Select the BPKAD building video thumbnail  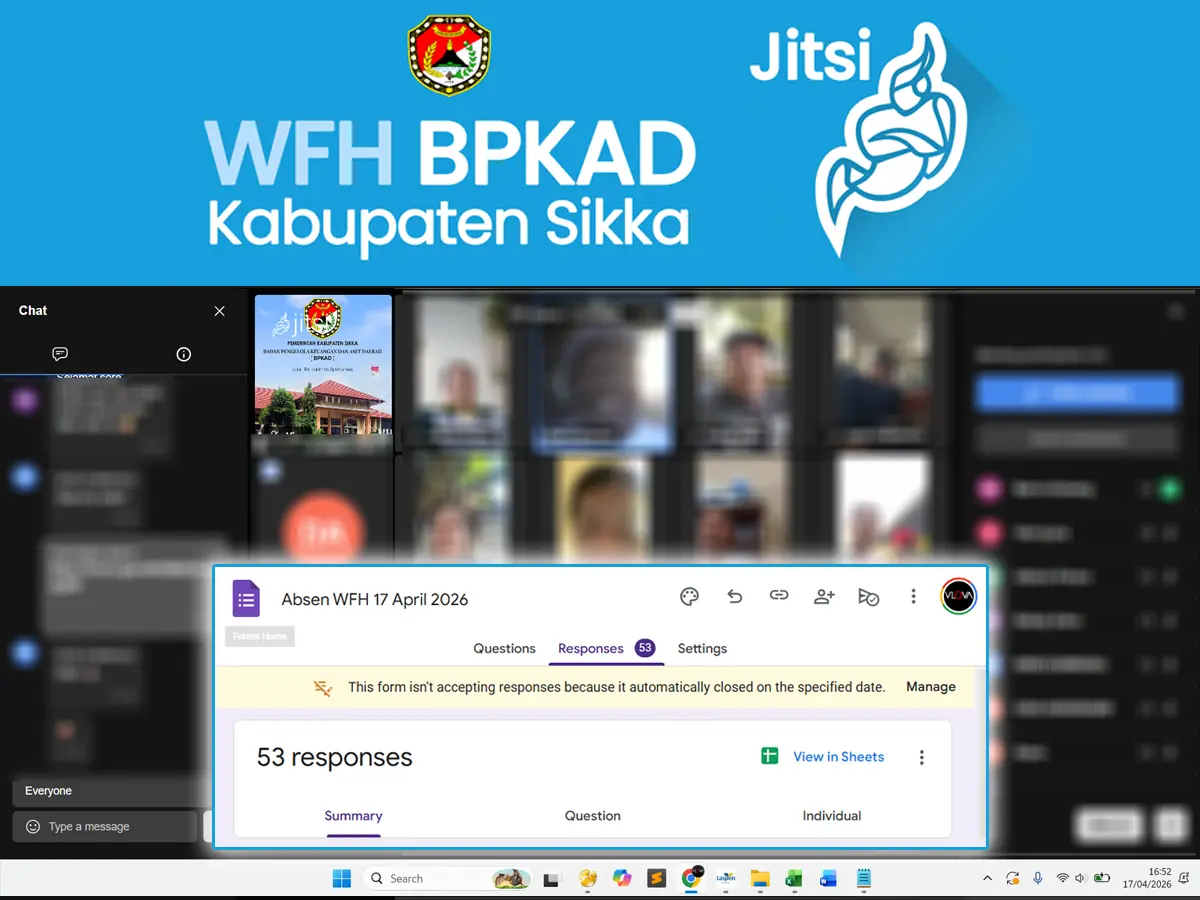point(323,364)
